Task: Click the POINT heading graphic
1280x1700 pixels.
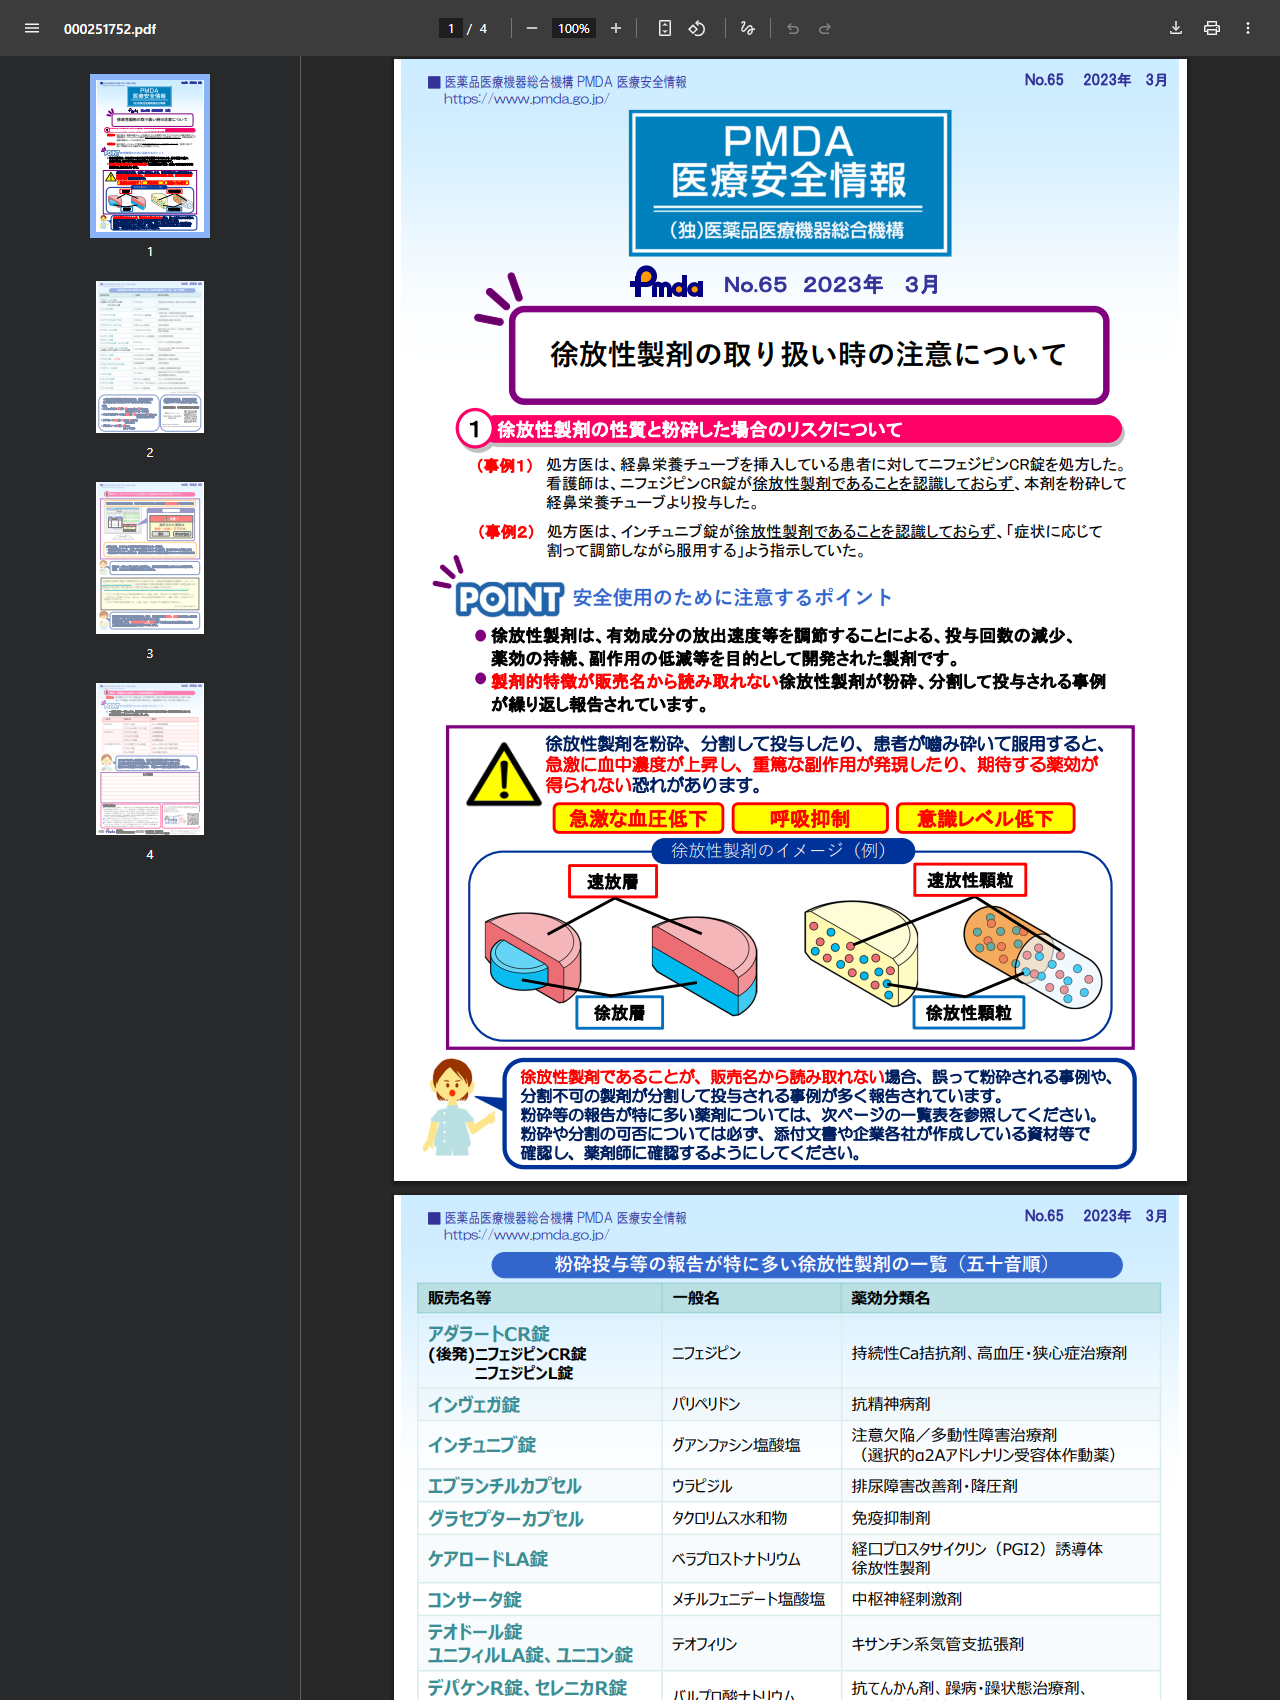Action: [510, 599]
